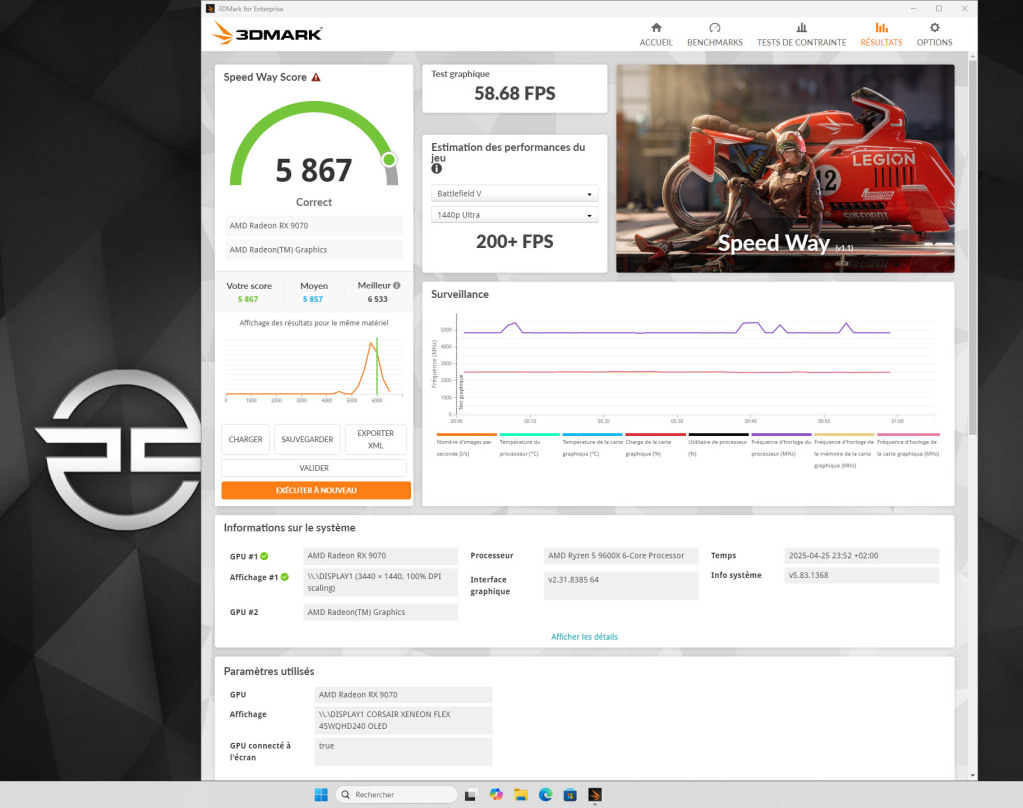Click Info système value v5.83.1368
This screenshot has width=1023, height=808.
(x=861, y=575)
